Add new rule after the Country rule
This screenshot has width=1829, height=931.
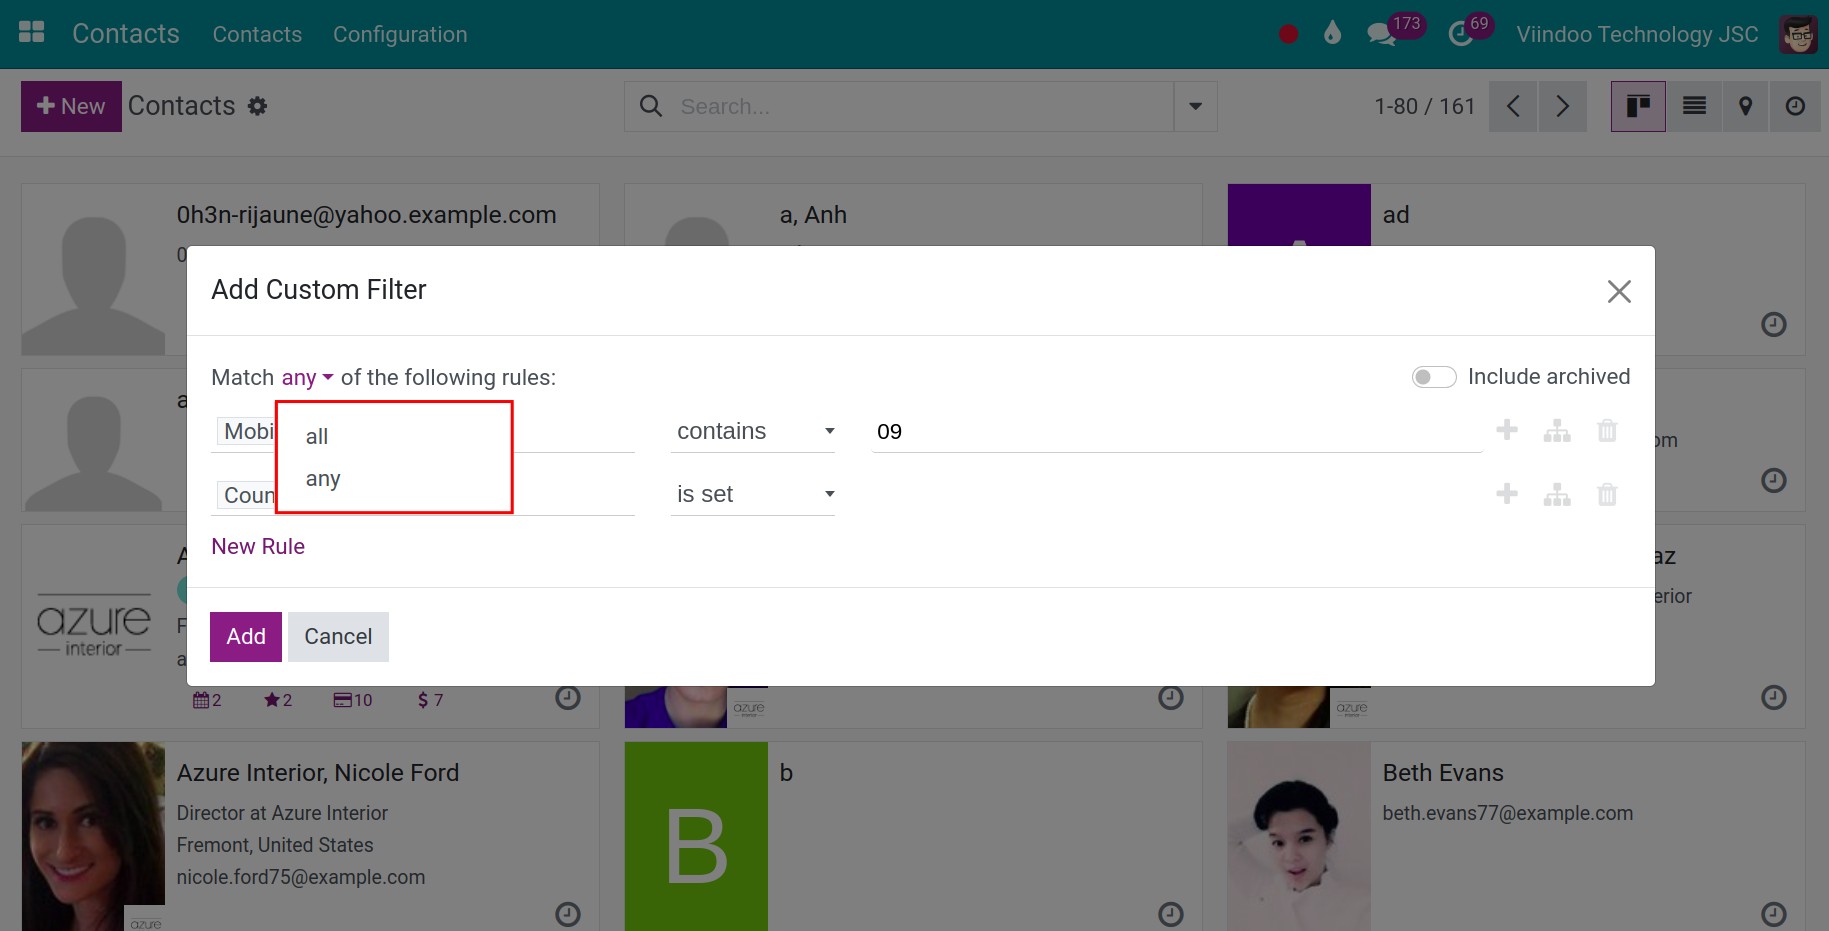tap(1507, 494)
